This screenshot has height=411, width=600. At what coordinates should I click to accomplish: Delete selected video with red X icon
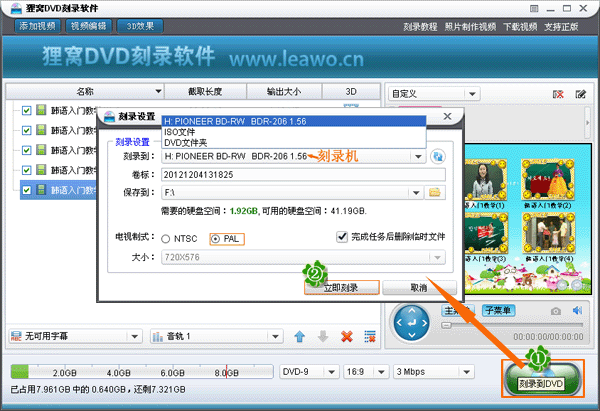point(347,336)
